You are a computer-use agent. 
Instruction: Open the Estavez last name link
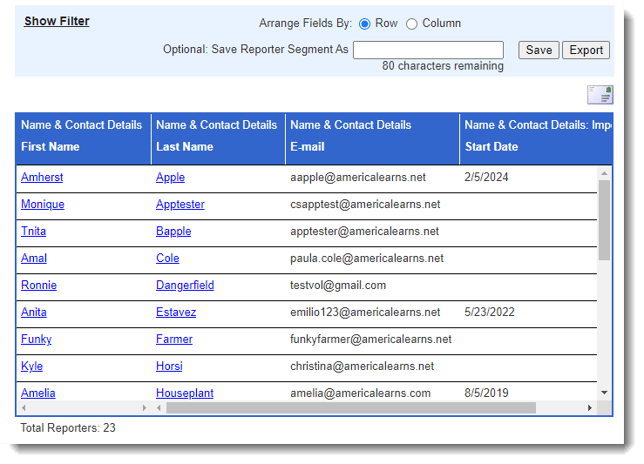pyautogui.click(x=176, y=312)
